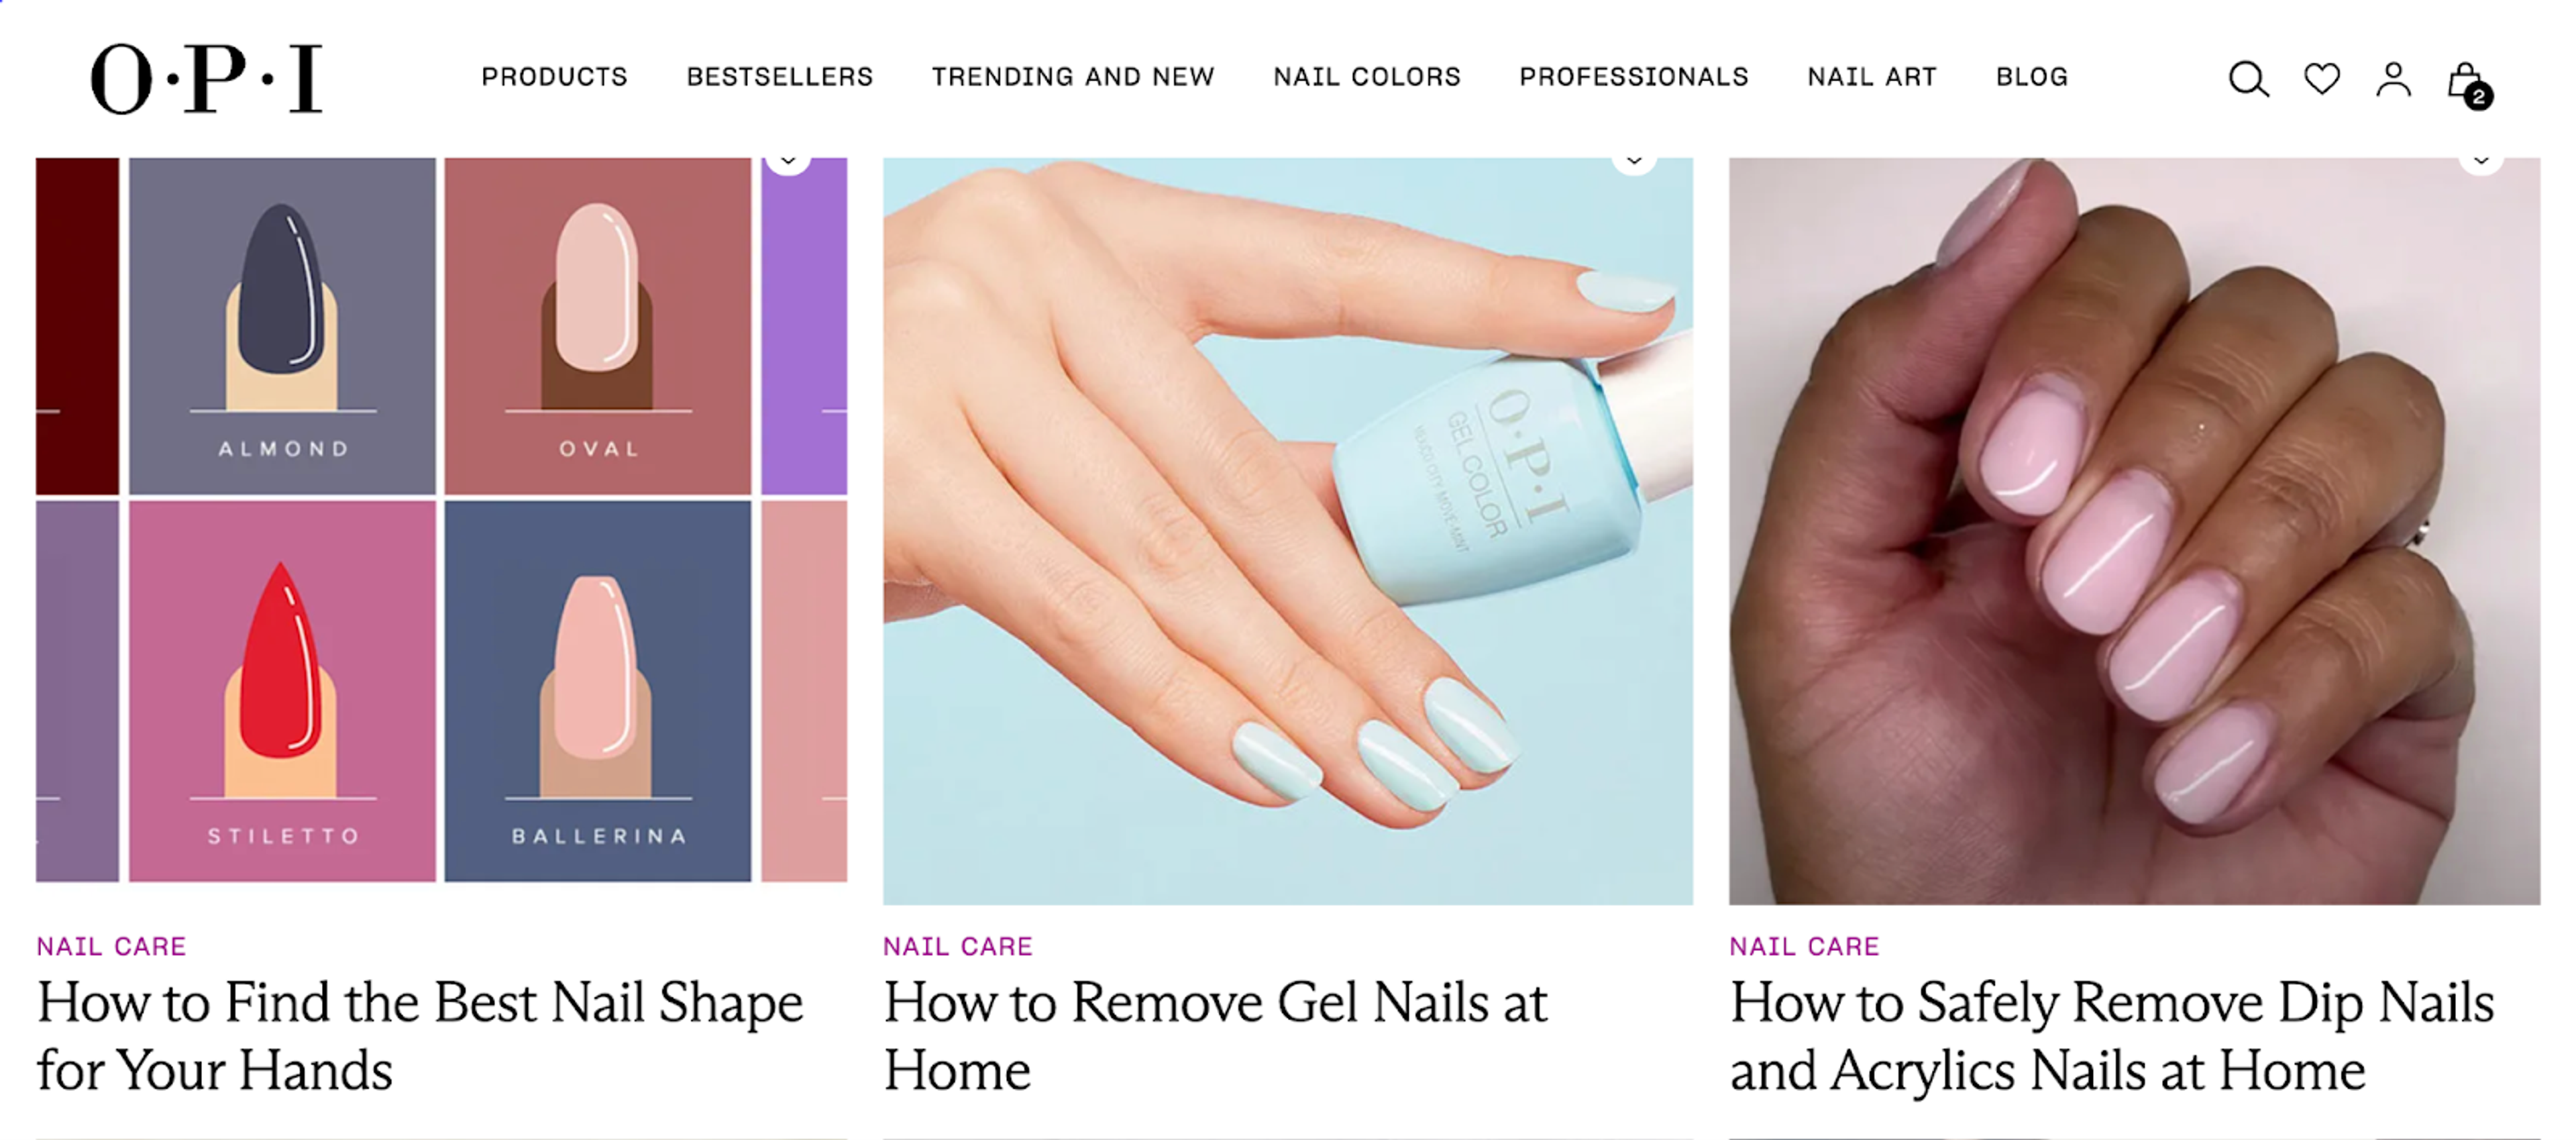
Task: Select Trending and New in navigation
Action: coord(1073,77)
